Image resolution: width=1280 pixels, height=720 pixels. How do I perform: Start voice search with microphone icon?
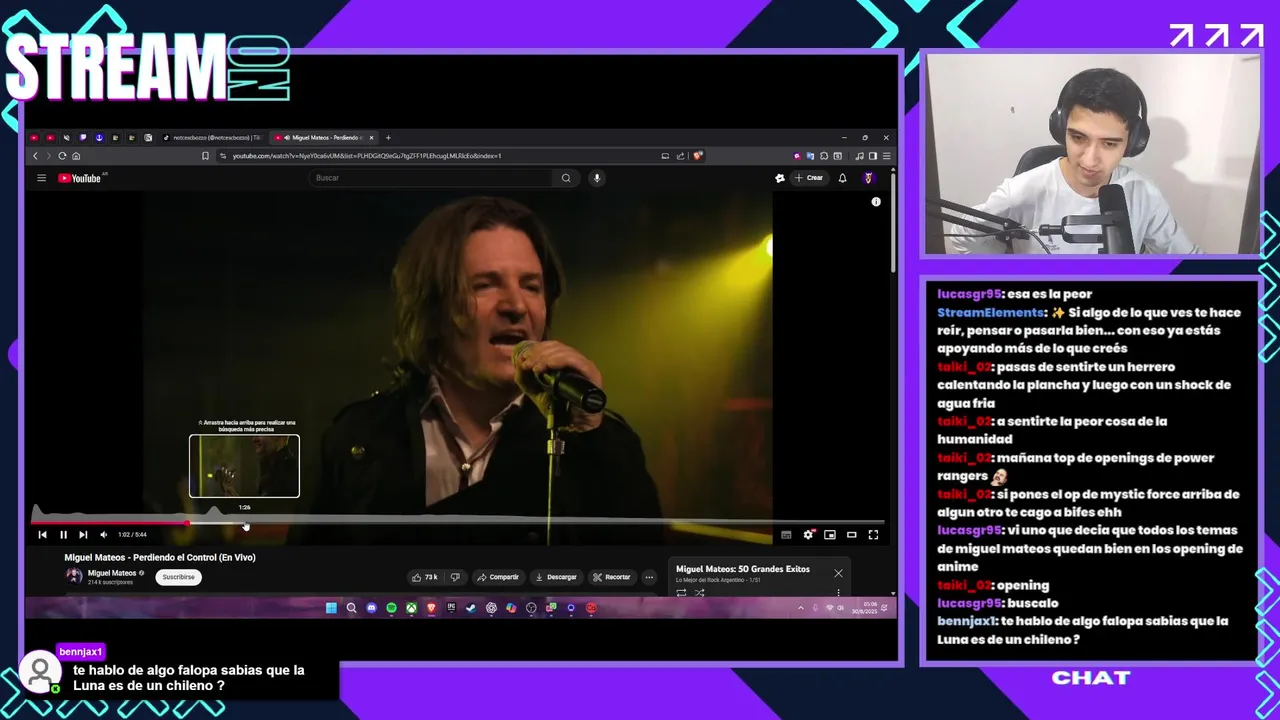coord(597,178)
